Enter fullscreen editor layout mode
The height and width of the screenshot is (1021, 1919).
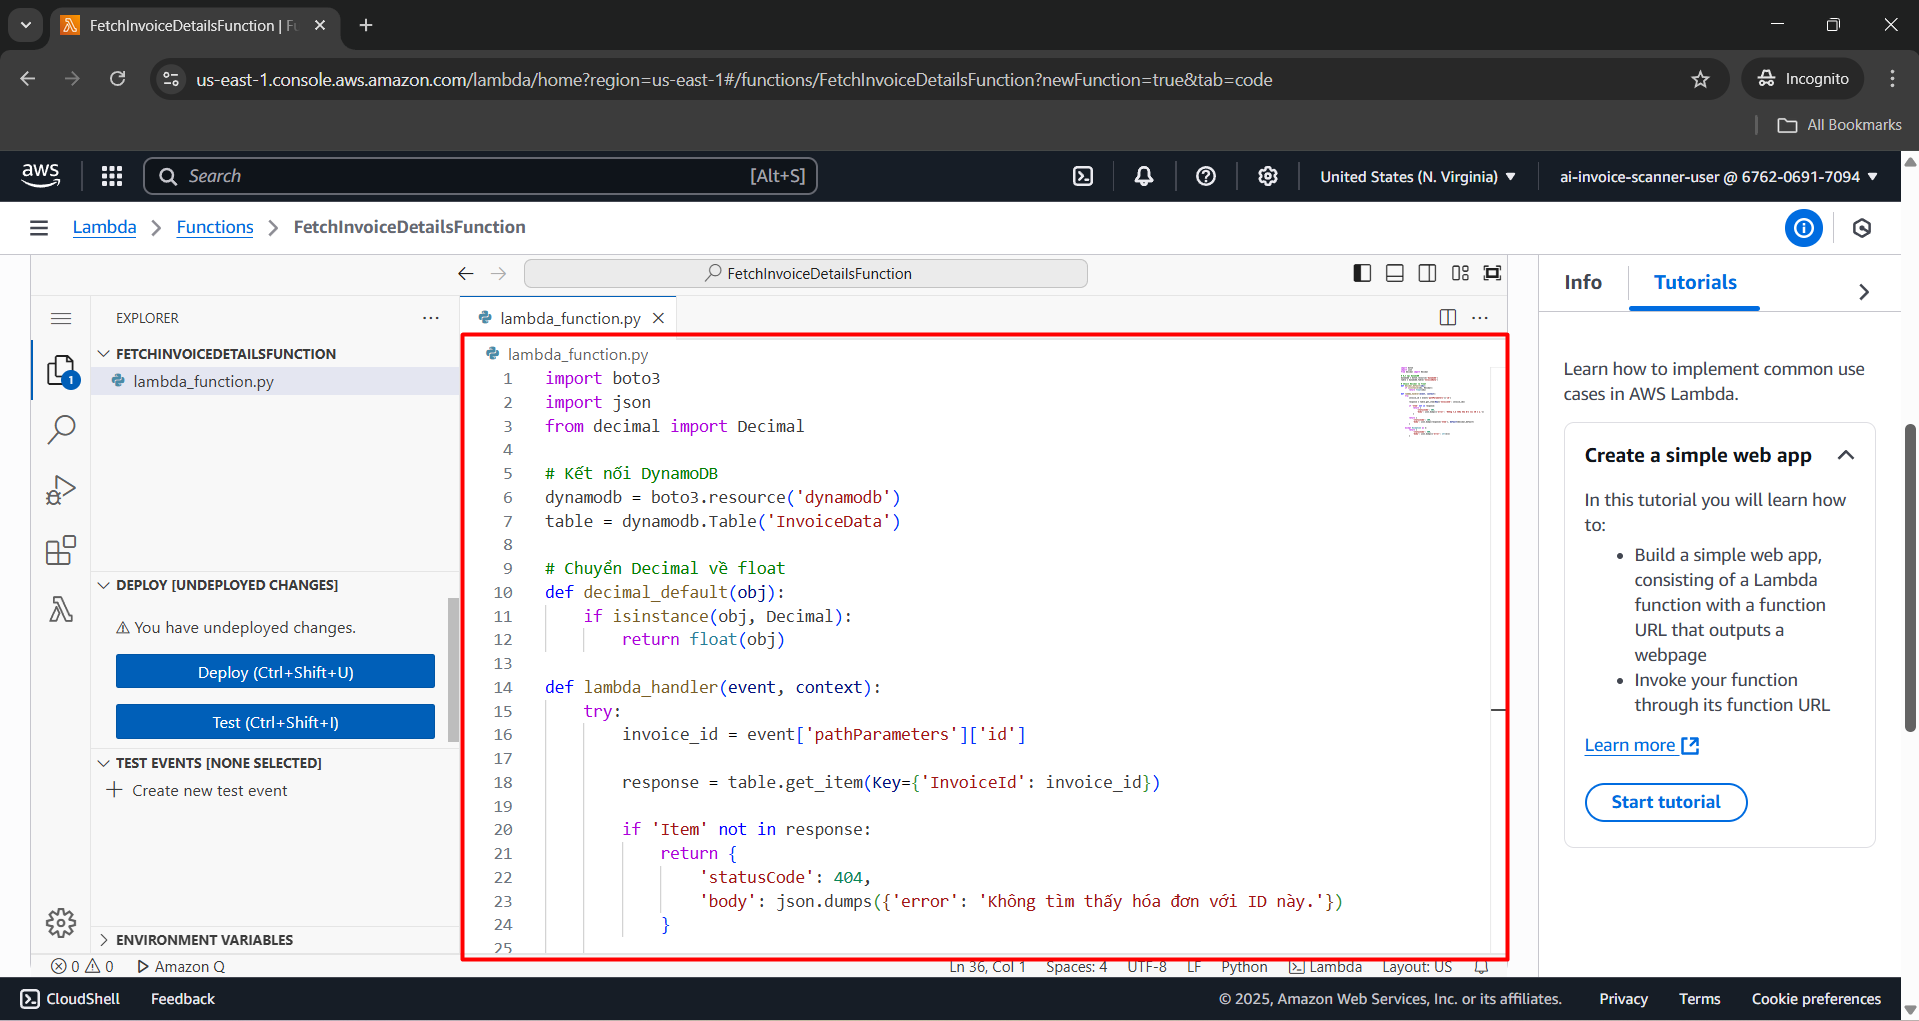[x=1491, y=272]
